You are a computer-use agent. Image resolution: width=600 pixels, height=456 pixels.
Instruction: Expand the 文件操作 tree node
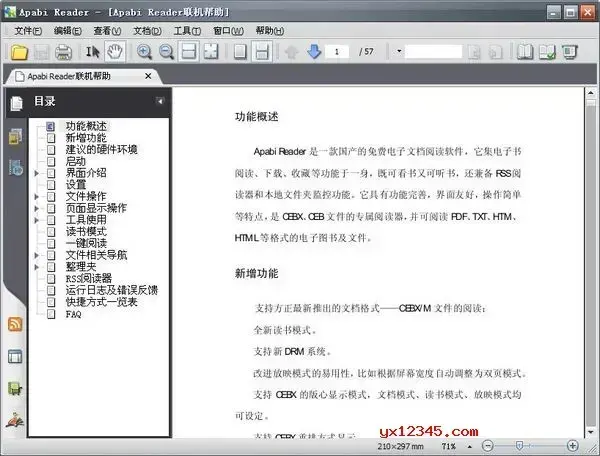click(x=36, y=197)
